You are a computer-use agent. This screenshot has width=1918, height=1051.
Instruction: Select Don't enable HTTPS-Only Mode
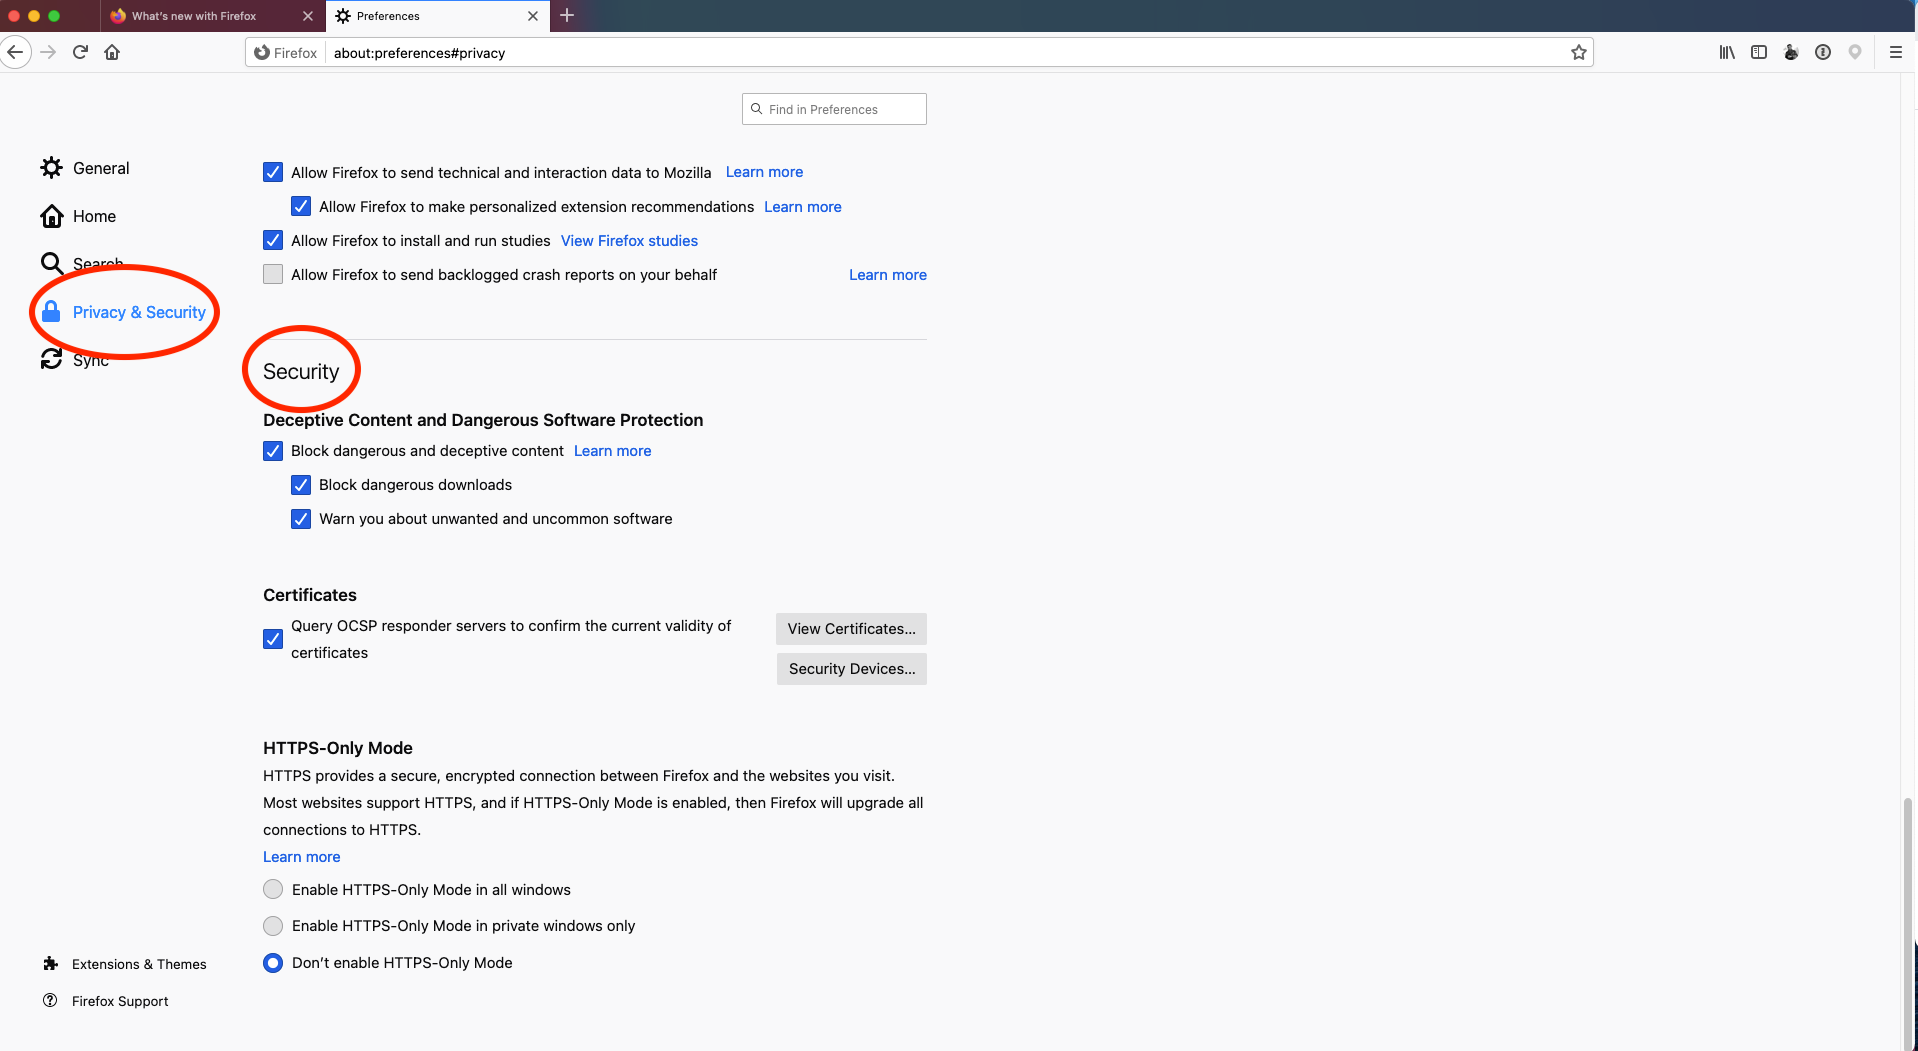(x=273, y=963)
